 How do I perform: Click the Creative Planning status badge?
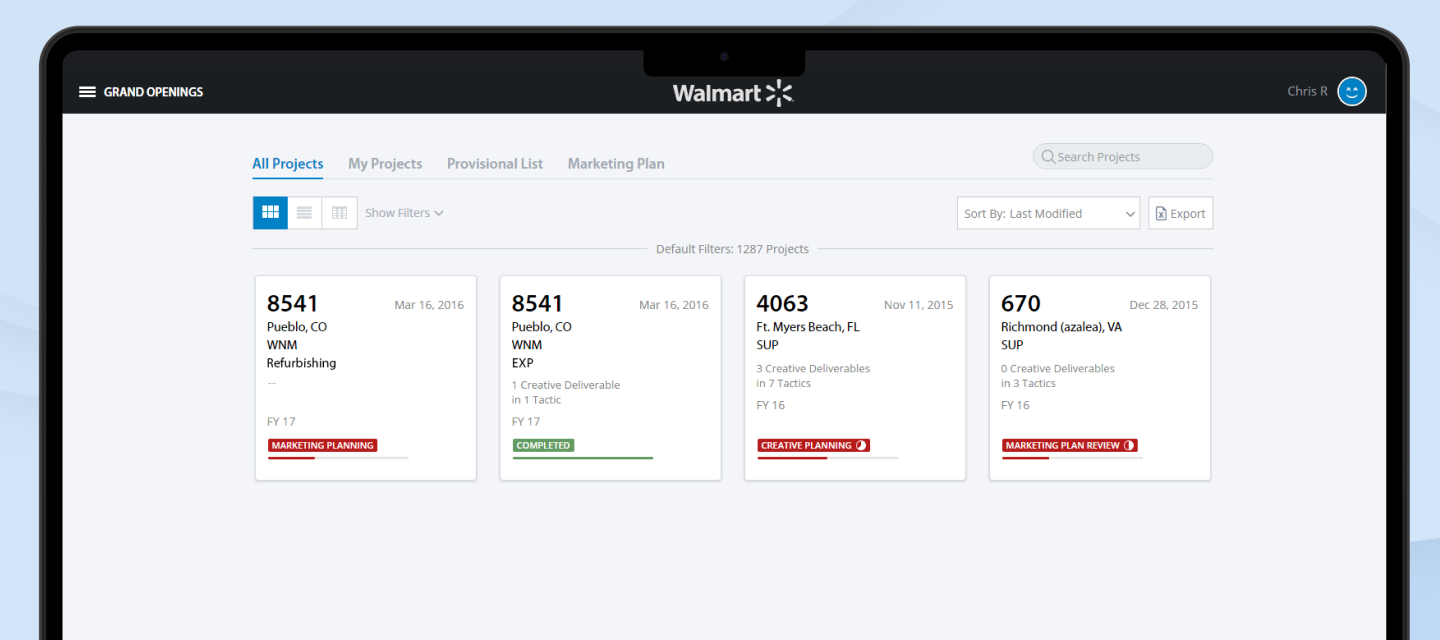(x=805, y=446)
